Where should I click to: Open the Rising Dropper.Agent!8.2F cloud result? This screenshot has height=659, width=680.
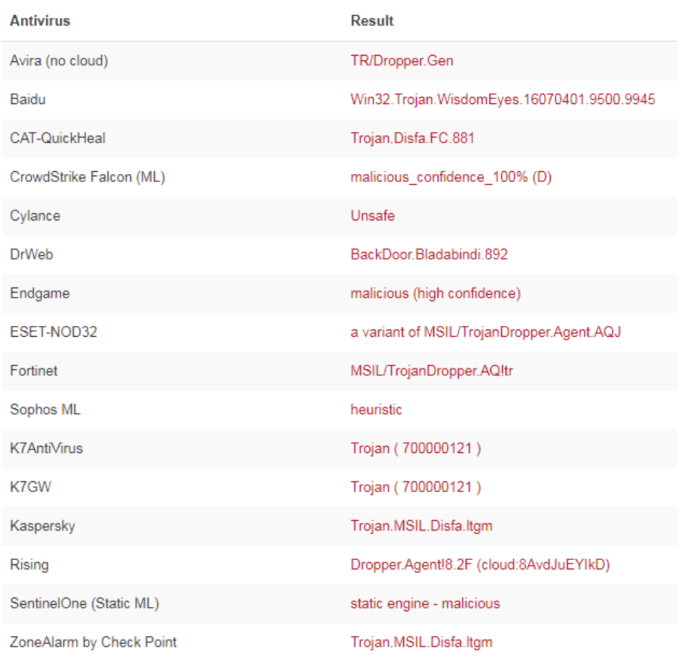pyautogui.click(x=480, y=565)
